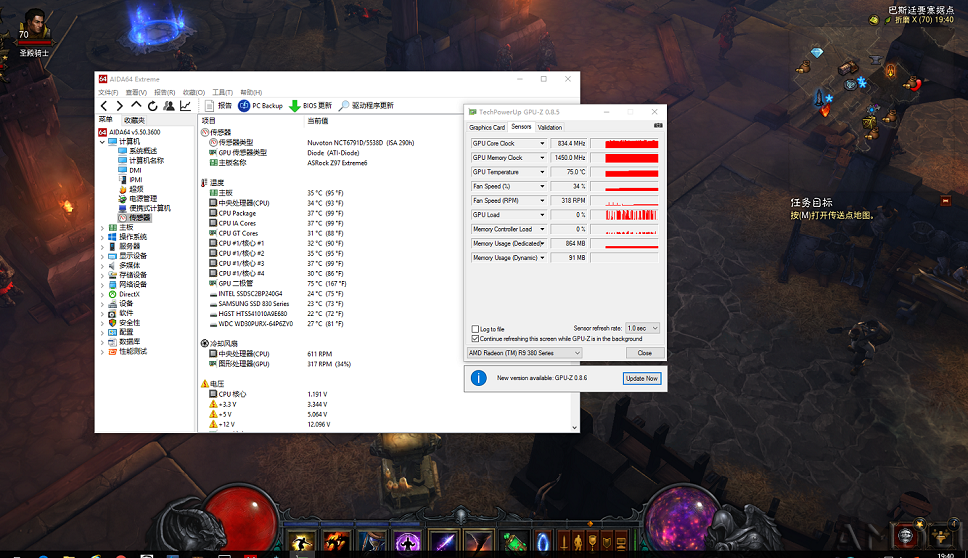The height and width of the screenshot is (558, 968).
Task: Click the user silhouette toolbar icon in AIDA64
Action: (x=169, y=106)
